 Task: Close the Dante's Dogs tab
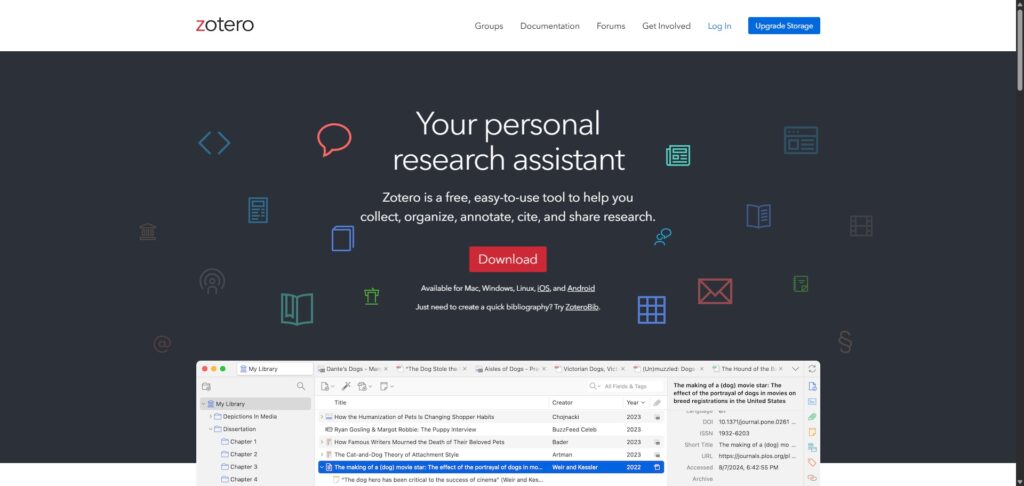click(x=385, y=369)
